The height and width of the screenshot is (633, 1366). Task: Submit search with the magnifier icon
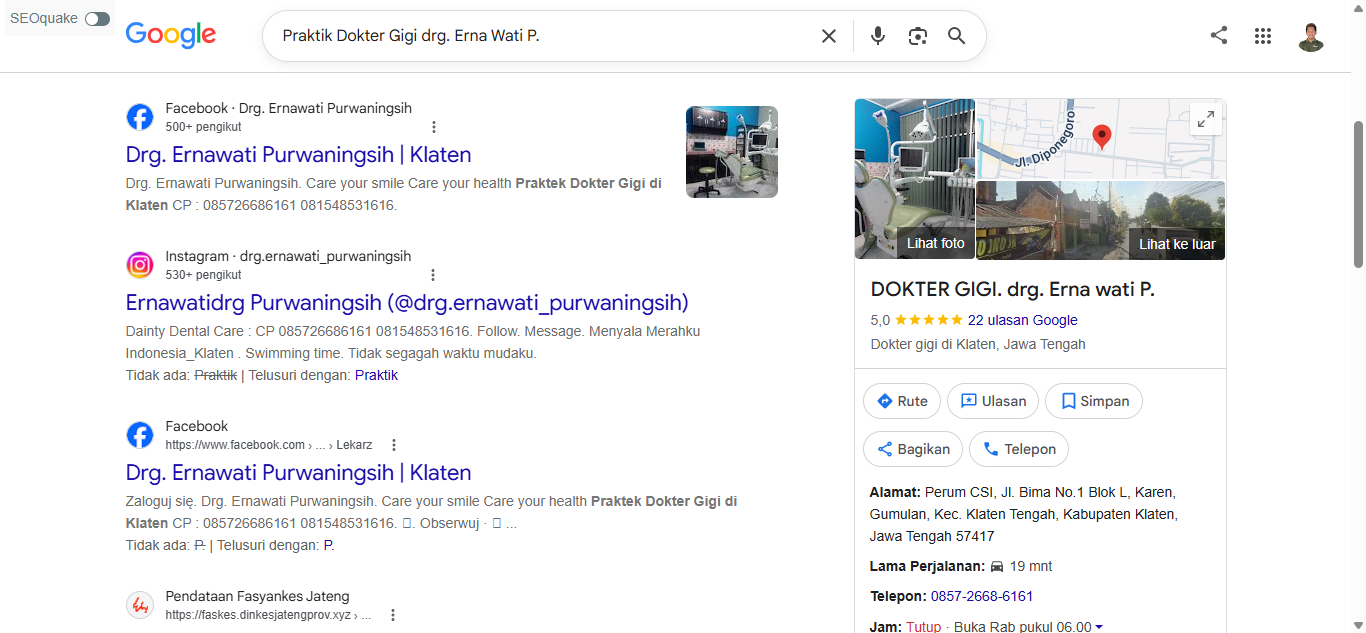tap(957, 36)
